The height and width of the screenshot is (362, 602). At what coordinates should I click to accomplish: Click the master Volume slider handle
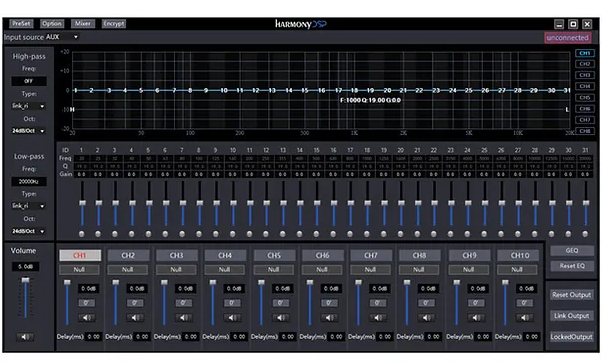pos(25,280)
